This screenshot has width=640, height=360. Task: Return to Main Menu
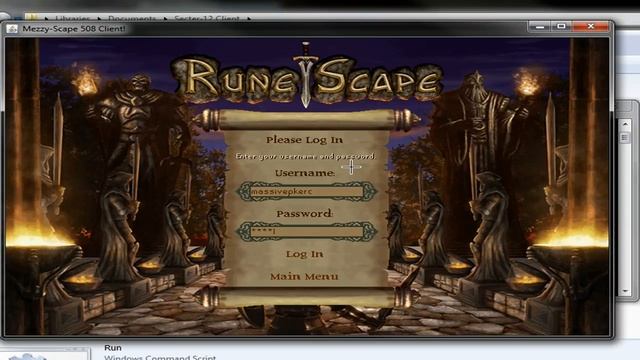(304, 276)
